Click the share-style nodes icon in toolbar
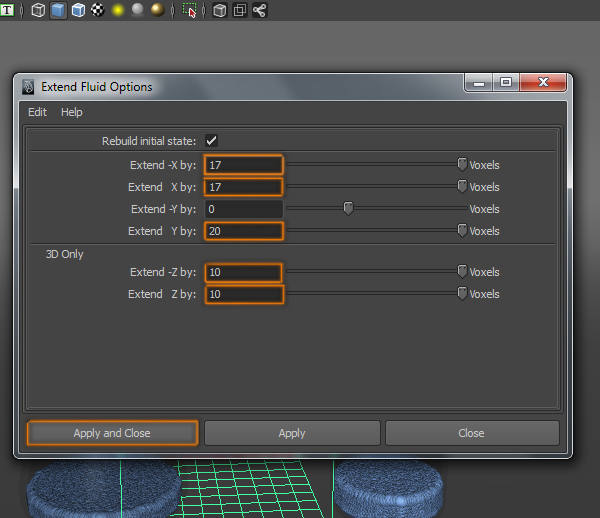This screenshot has width=600, height=518. pyautogui.click(x=259, y=11)
